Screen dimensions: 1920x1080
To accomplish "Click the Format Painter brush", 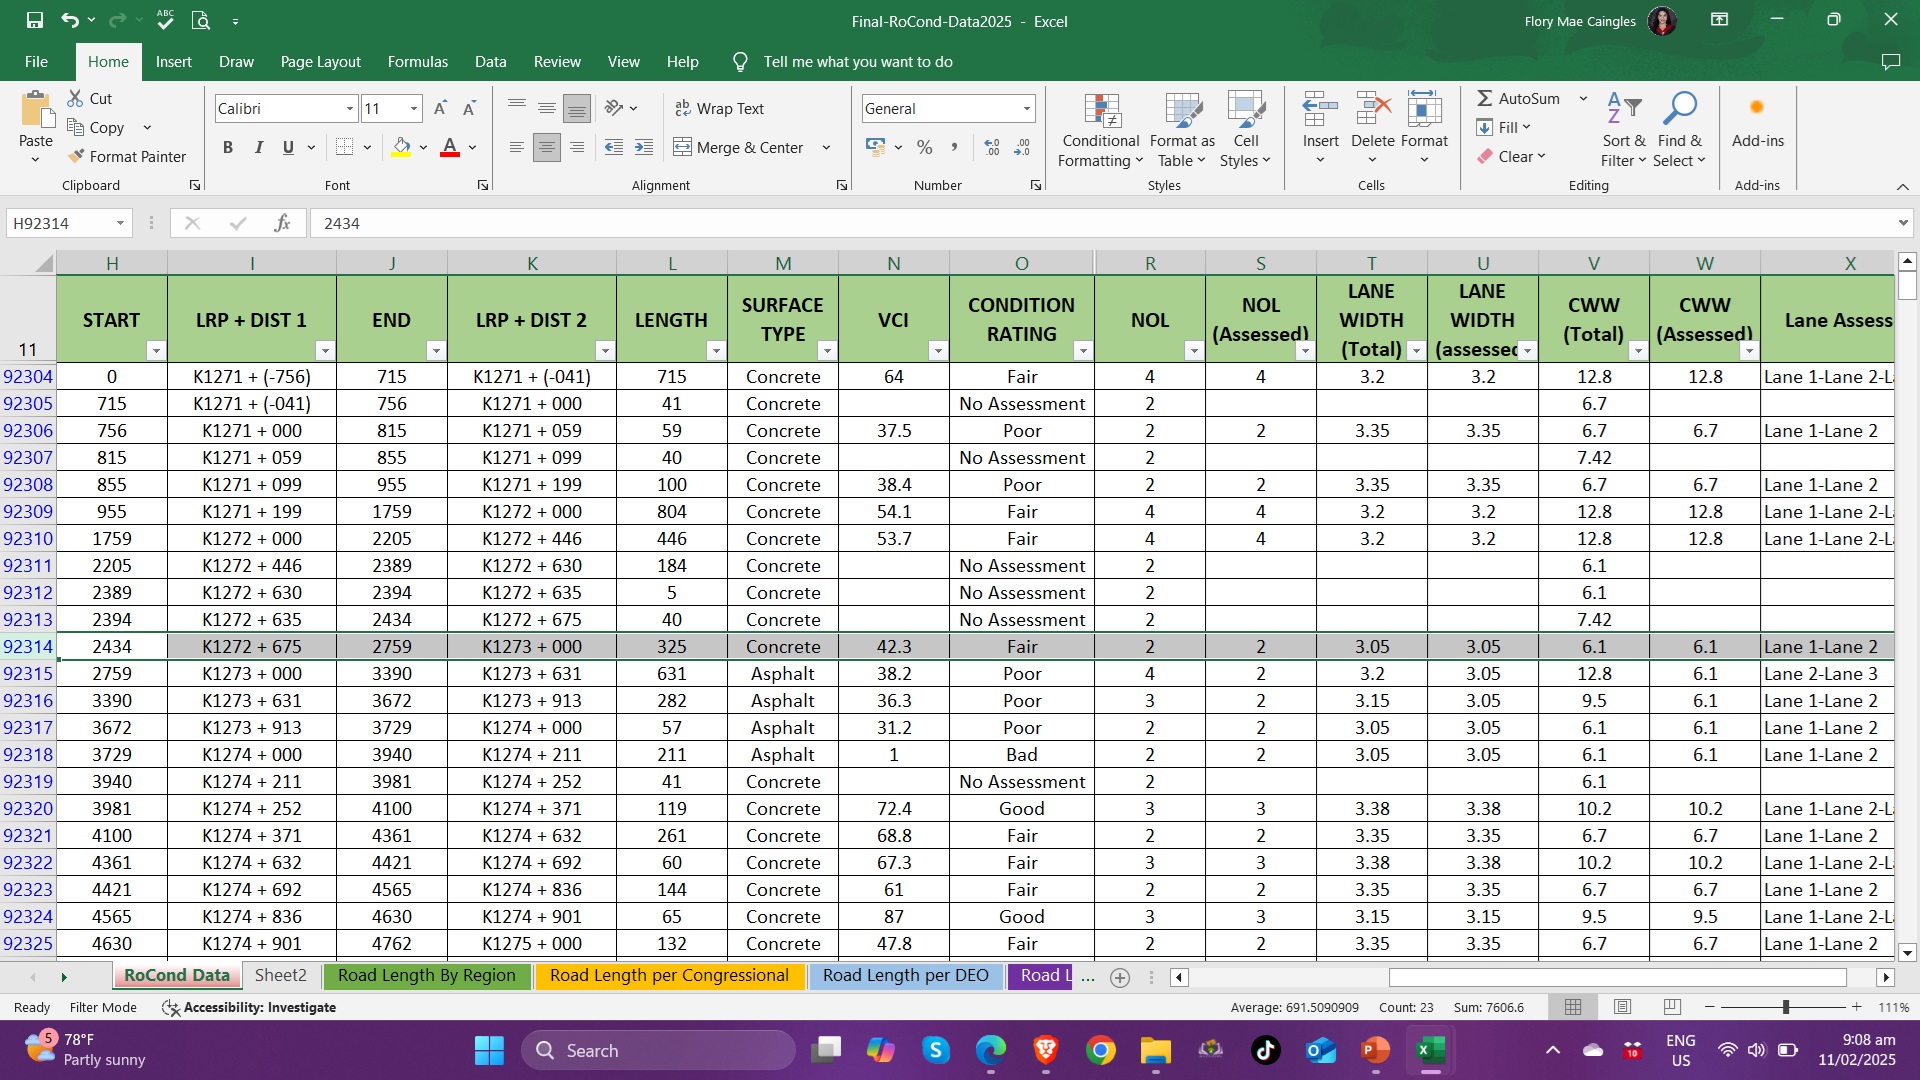I will (x=77, y=157).
